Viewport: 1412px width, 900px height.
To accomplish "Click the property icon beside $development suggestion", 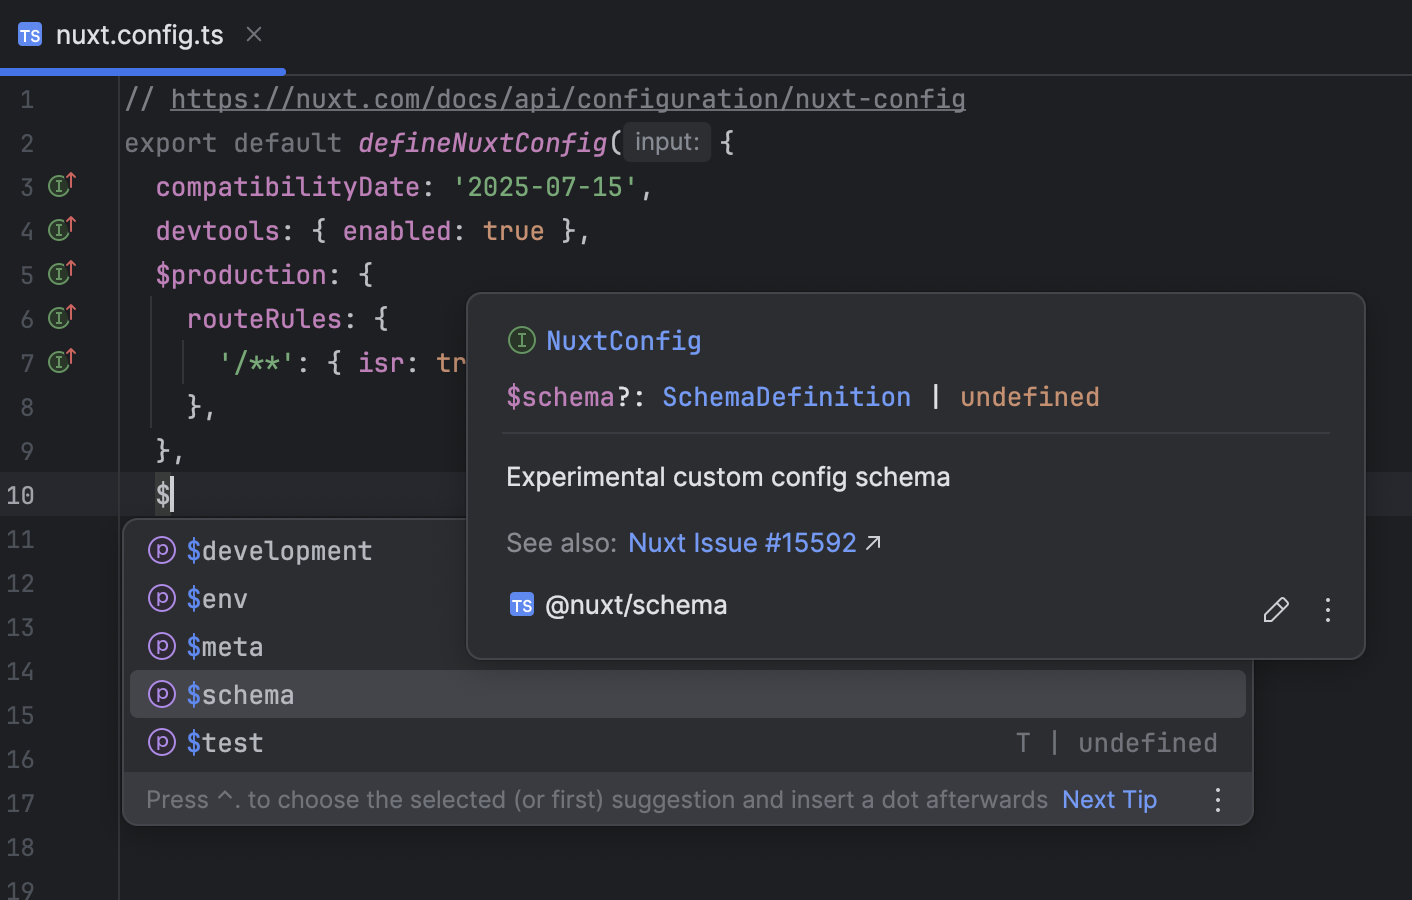I will pyautogui.click(x=161, y=550).
